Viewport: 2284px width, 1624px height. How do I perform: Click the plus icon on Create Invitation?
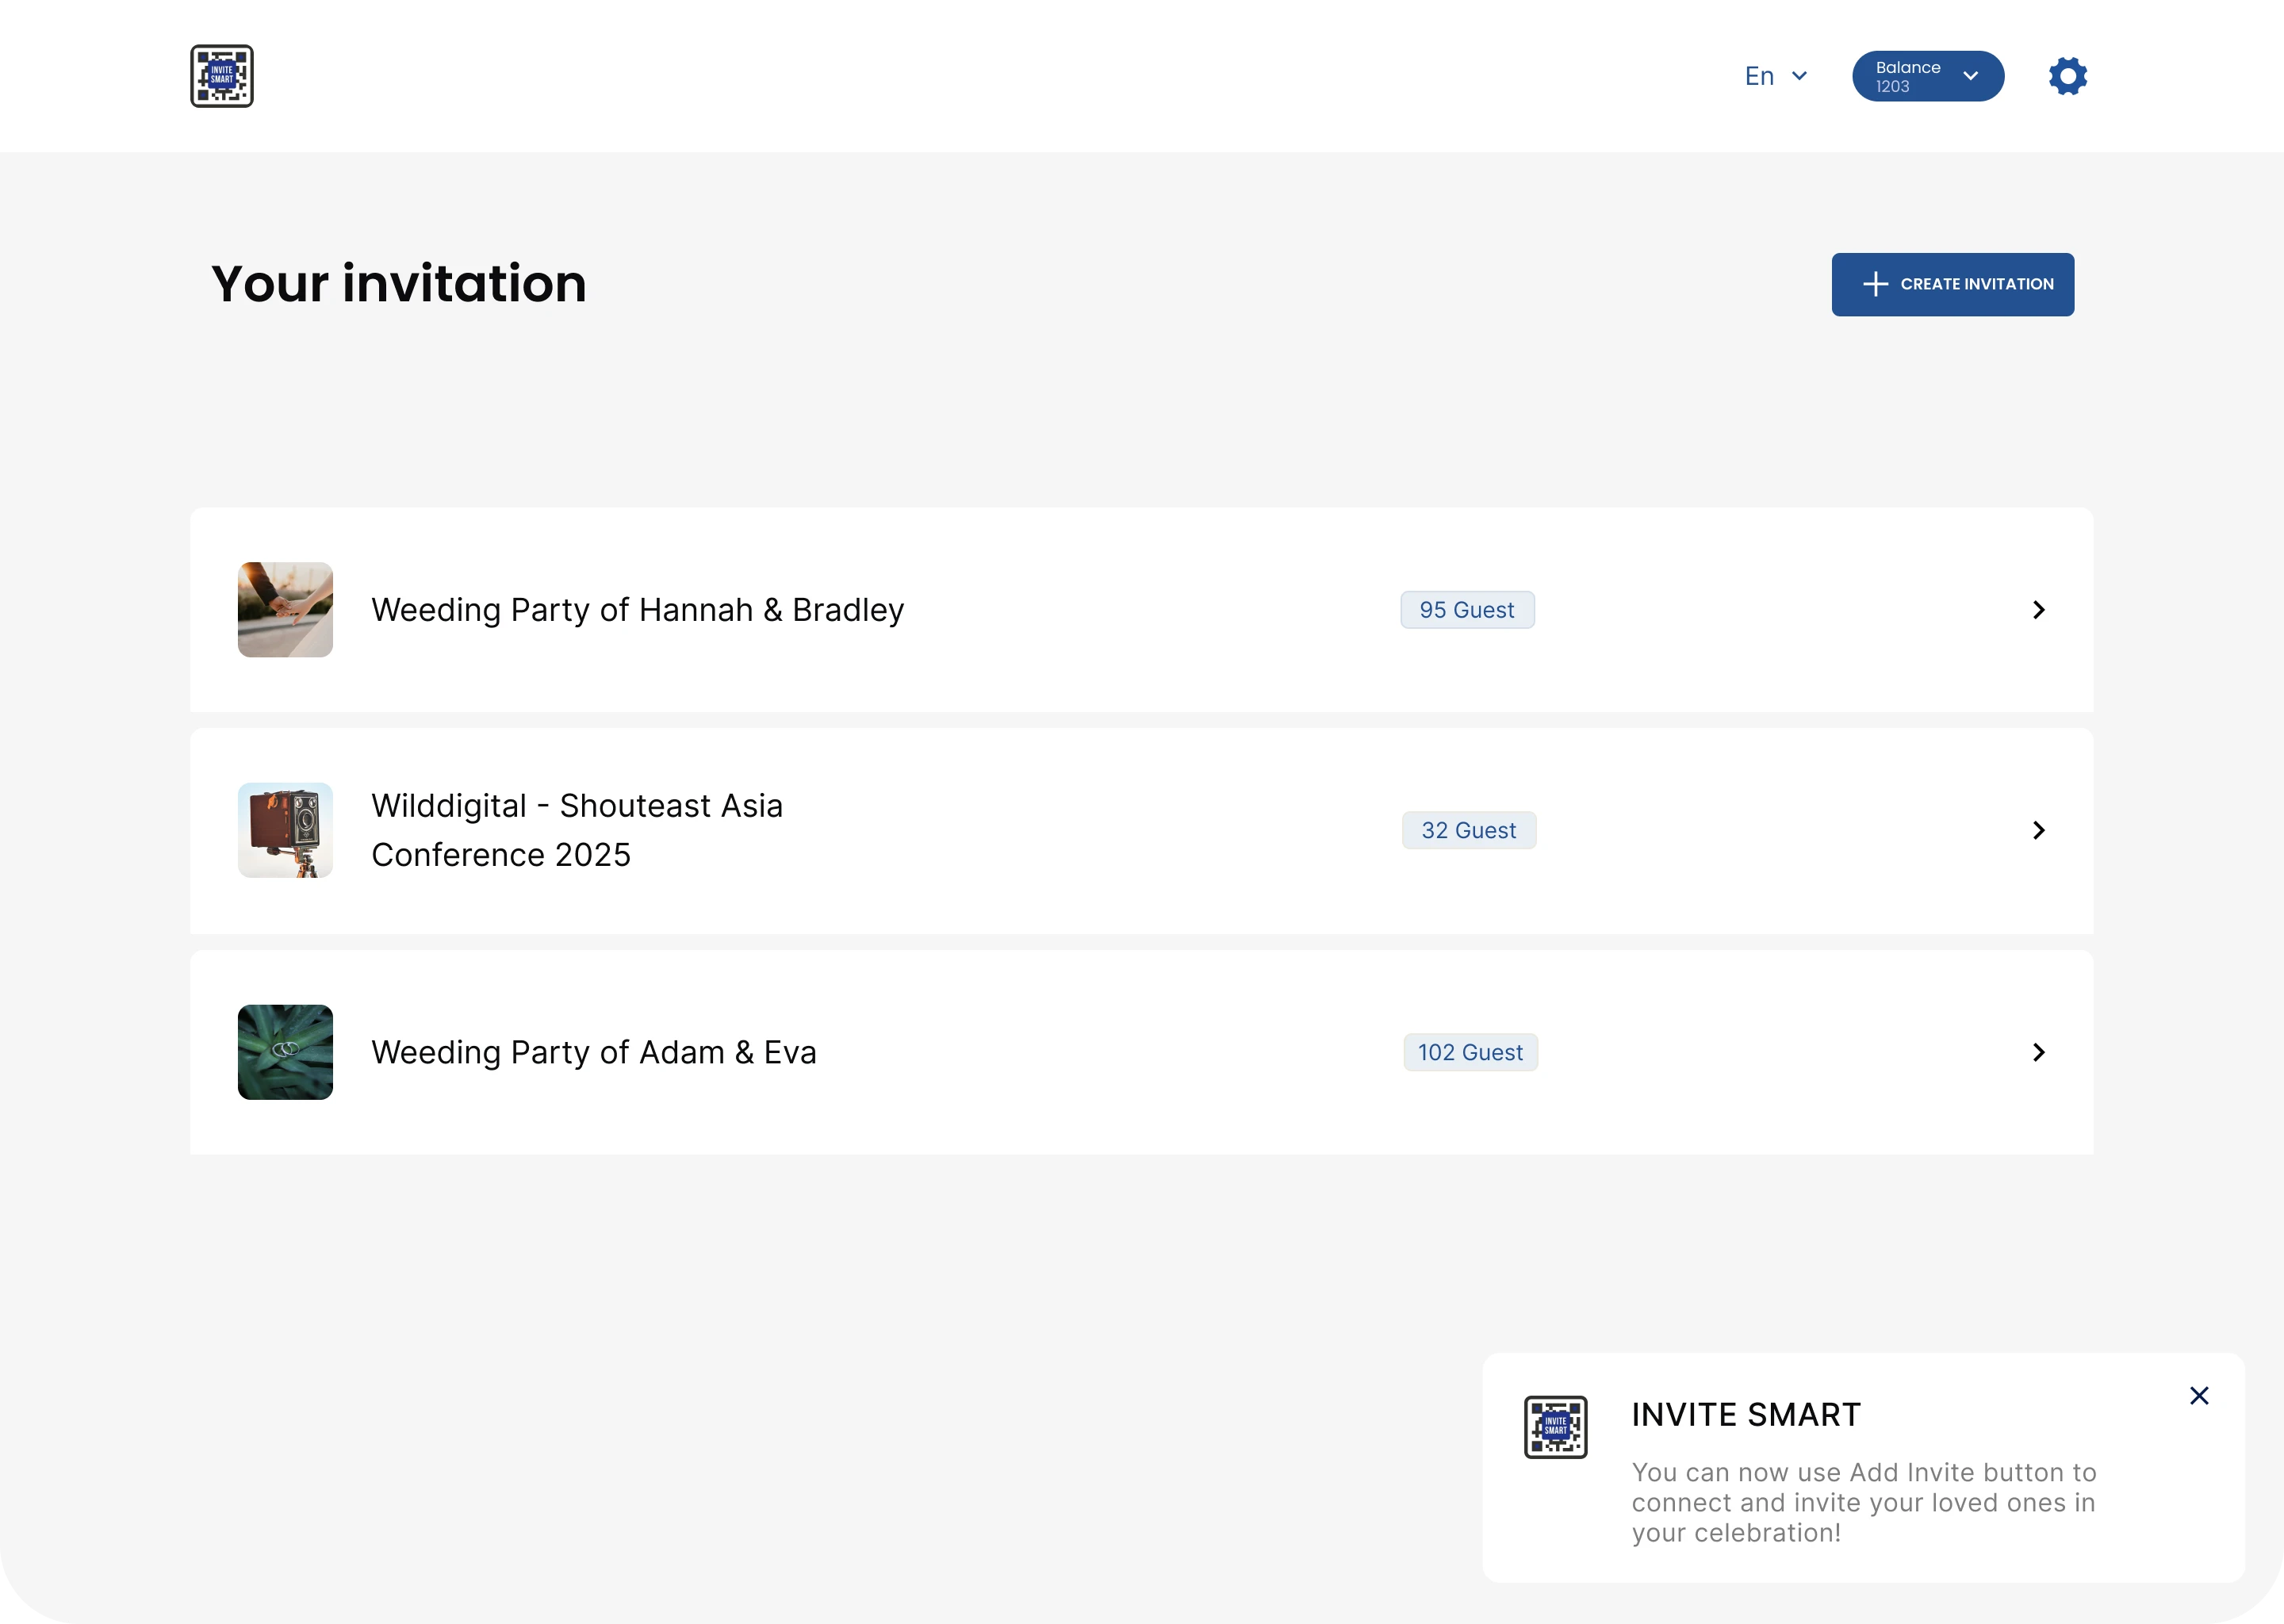coord(1875,284)
